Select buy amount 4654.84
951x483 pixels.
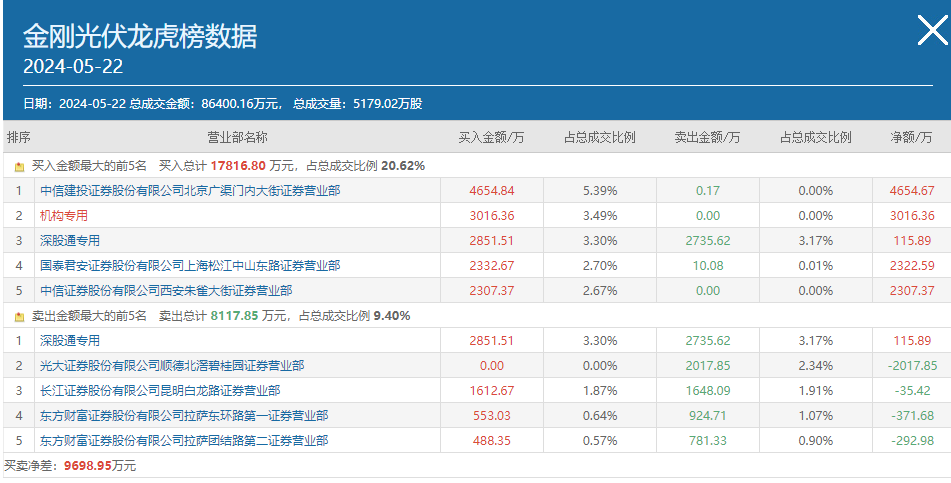(x=491, y=191)
